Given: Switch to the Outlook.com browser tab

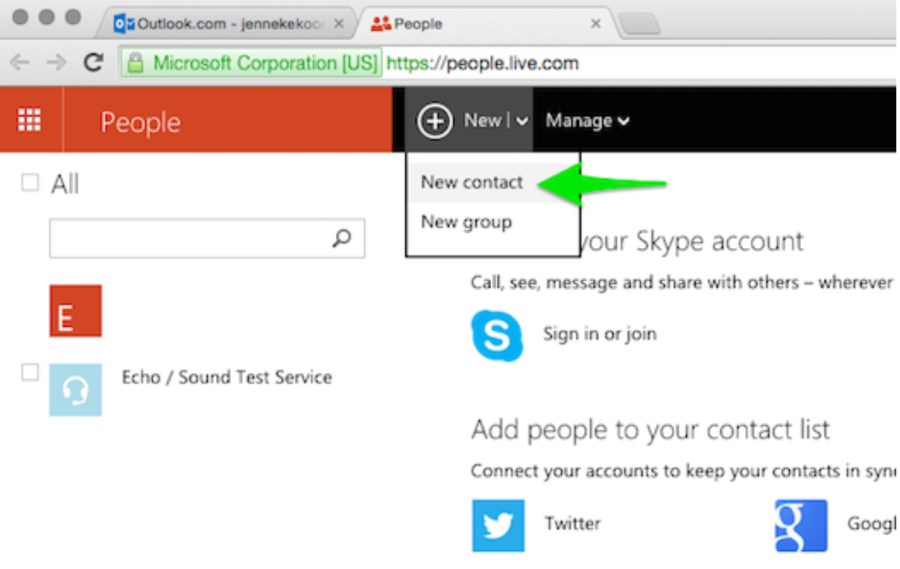Looking at the screenshot, I should click(x=227, y=24).
